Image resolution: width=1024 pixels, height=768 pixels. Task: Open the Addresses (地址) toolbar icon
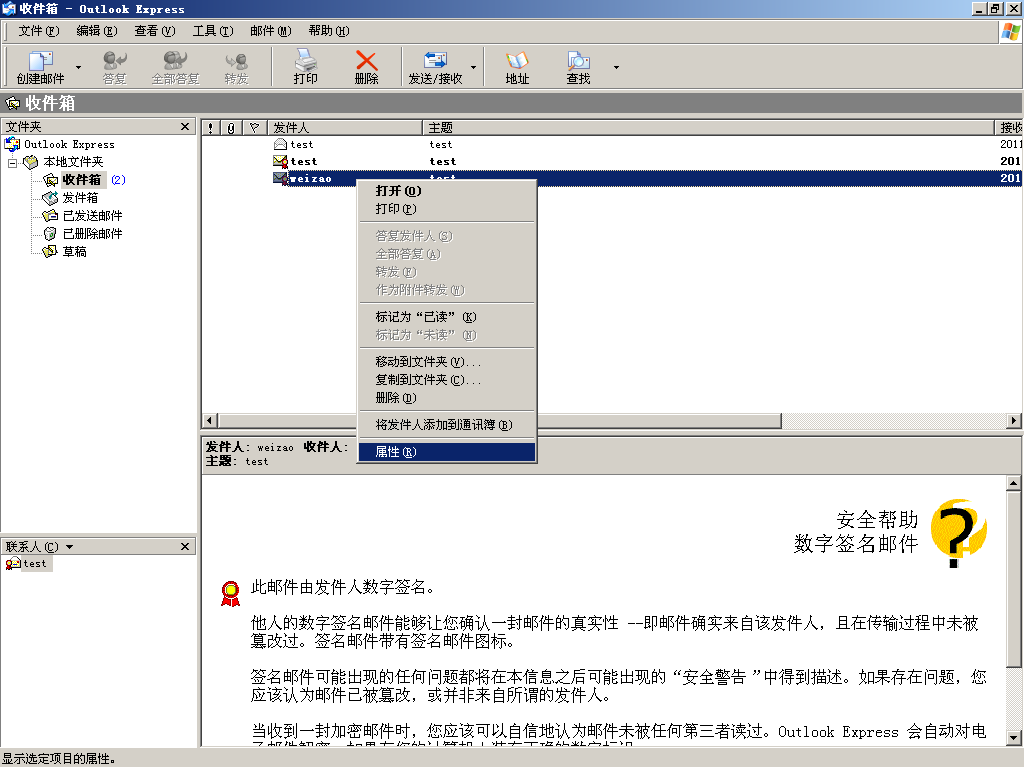[x=517, y=67]
